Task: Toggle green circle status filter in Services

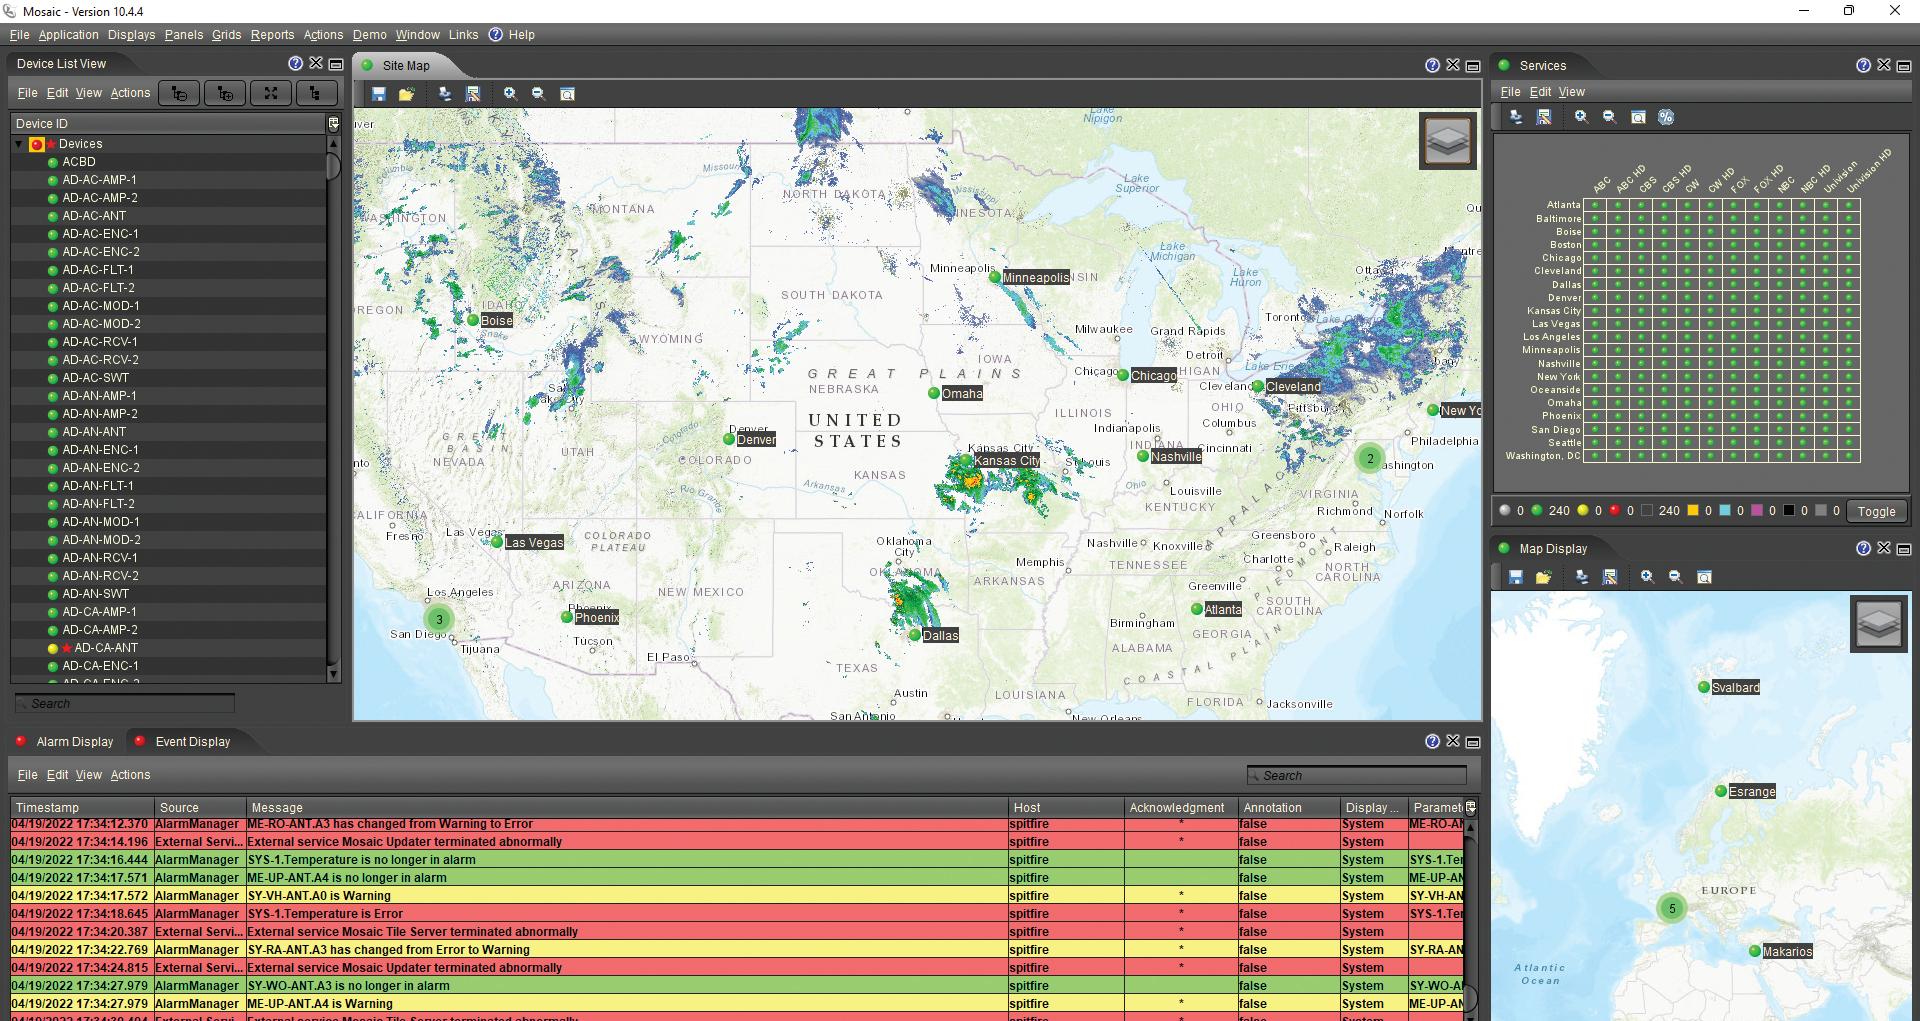Action: (x=1537, y=510)
